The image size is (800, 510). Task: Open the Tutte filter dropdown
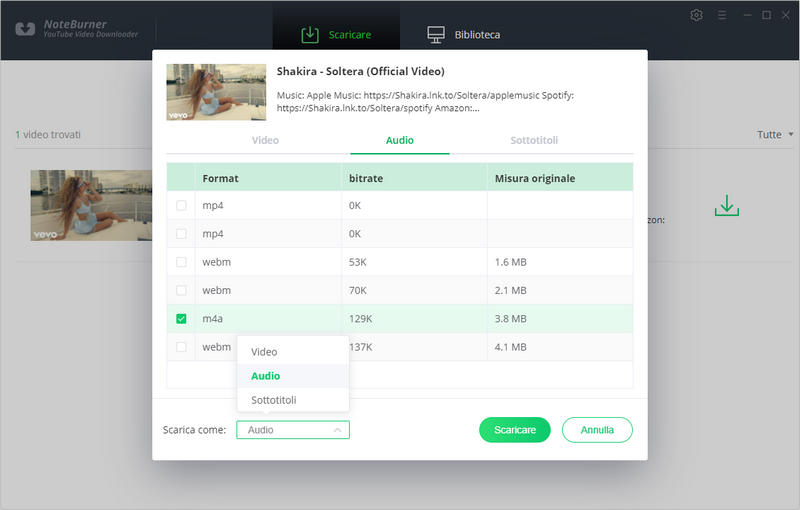click(x=774, y=135)
